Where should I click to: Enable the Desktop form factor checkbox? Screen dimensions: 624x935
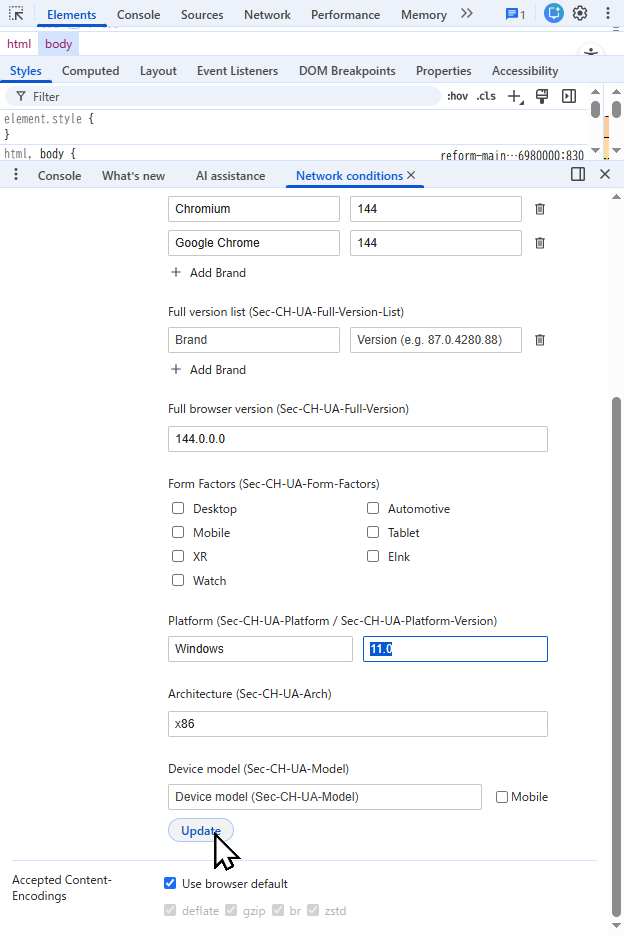coord(178,509)
